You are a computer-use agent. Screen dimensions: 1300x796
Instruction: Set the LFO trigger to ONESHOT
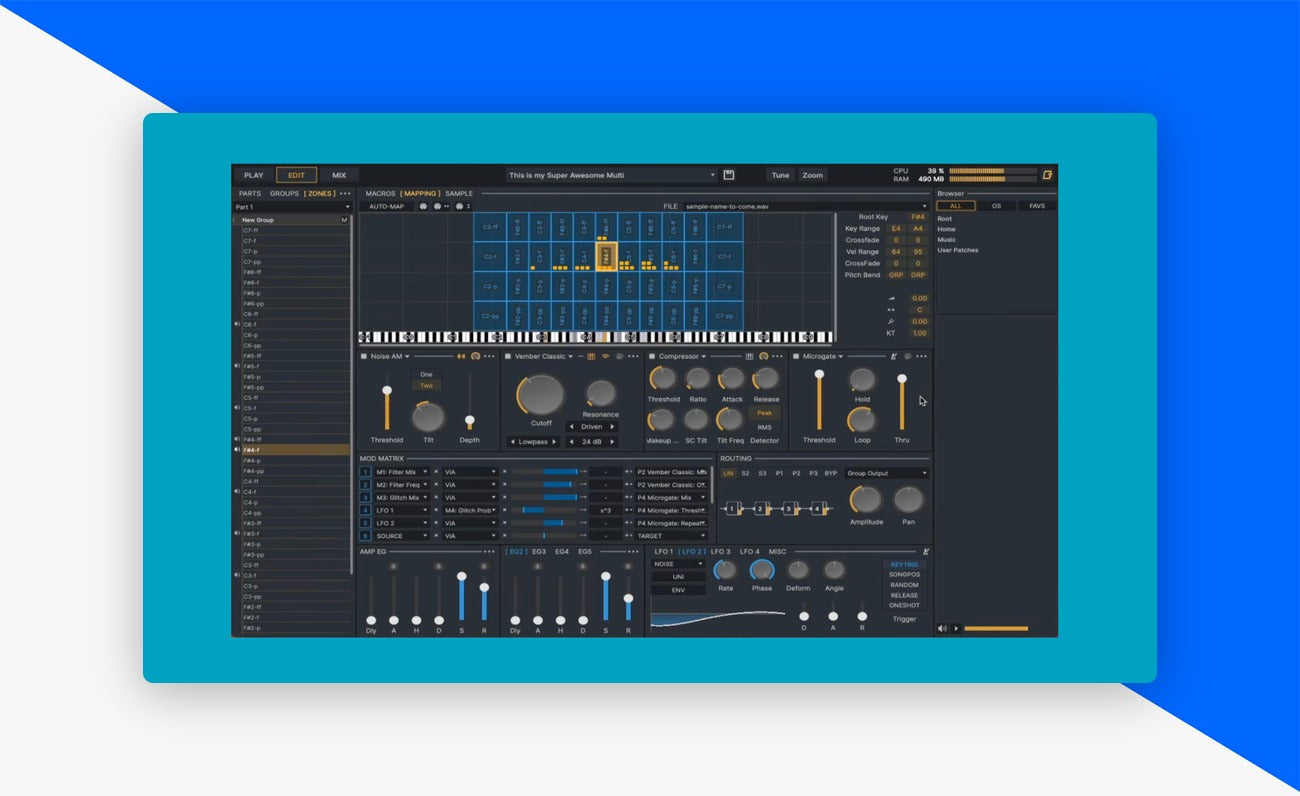(x=904, y=605)
